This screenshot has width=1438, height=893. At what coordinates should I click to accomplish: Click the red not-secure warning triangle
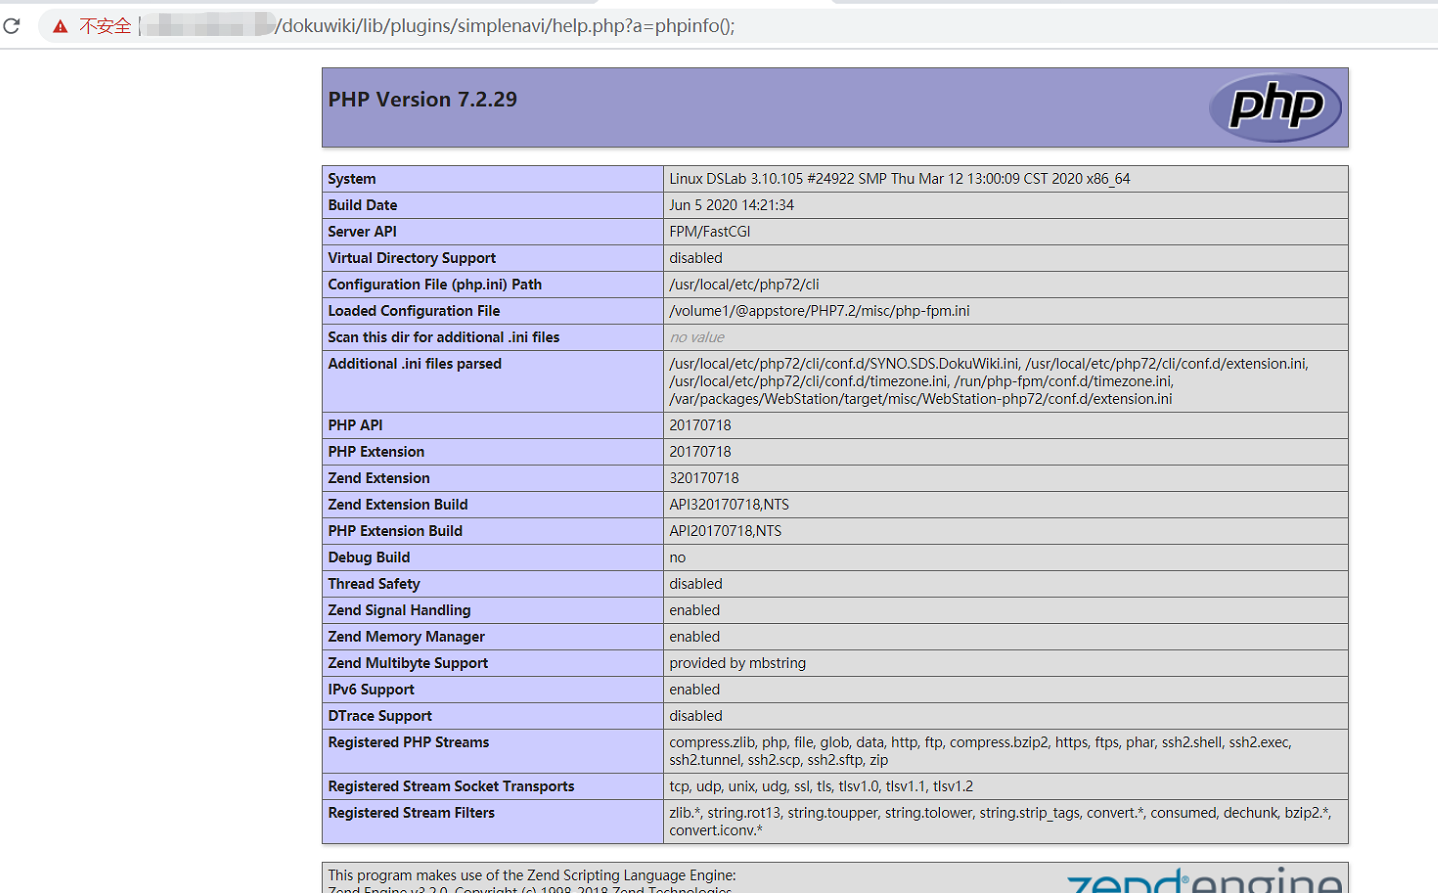pos(60,26)
